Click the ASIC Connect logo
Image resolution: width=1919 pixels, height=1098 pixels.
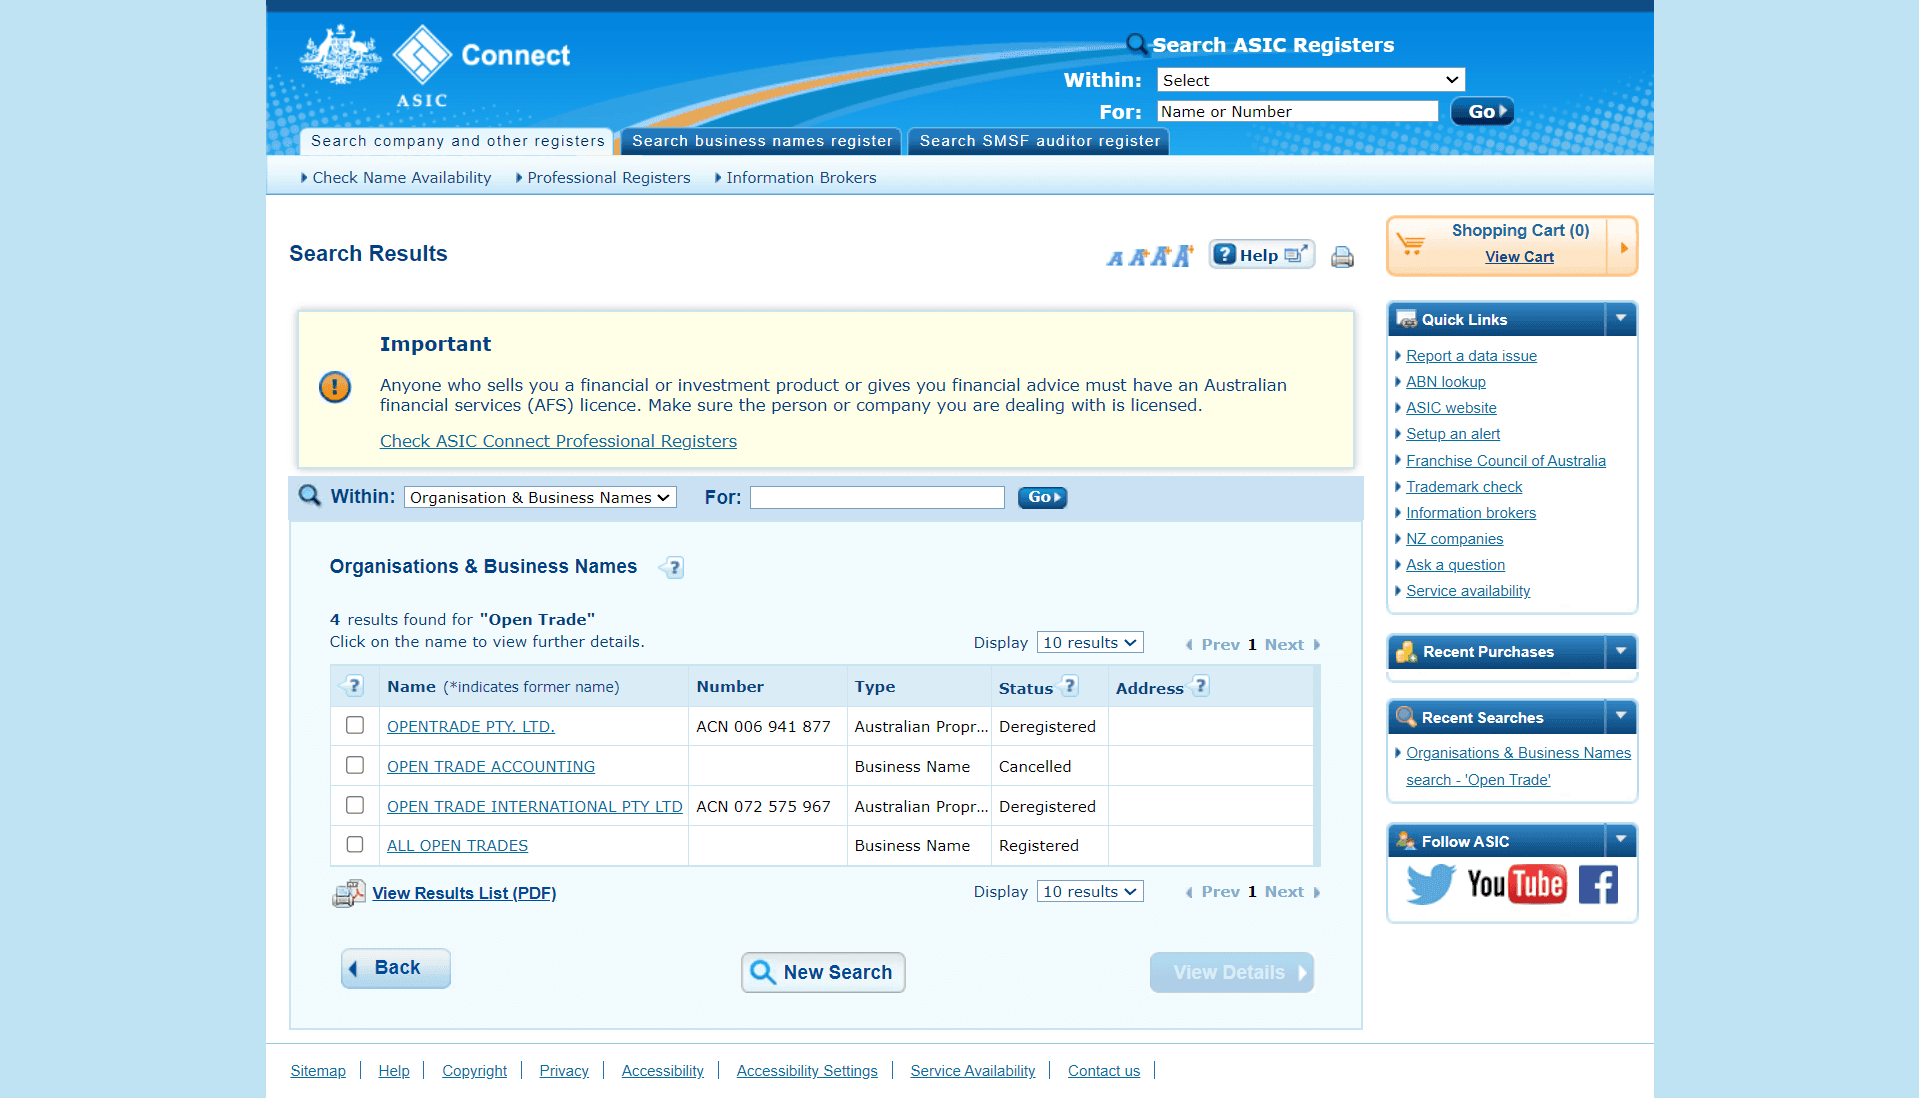point(435,66)
